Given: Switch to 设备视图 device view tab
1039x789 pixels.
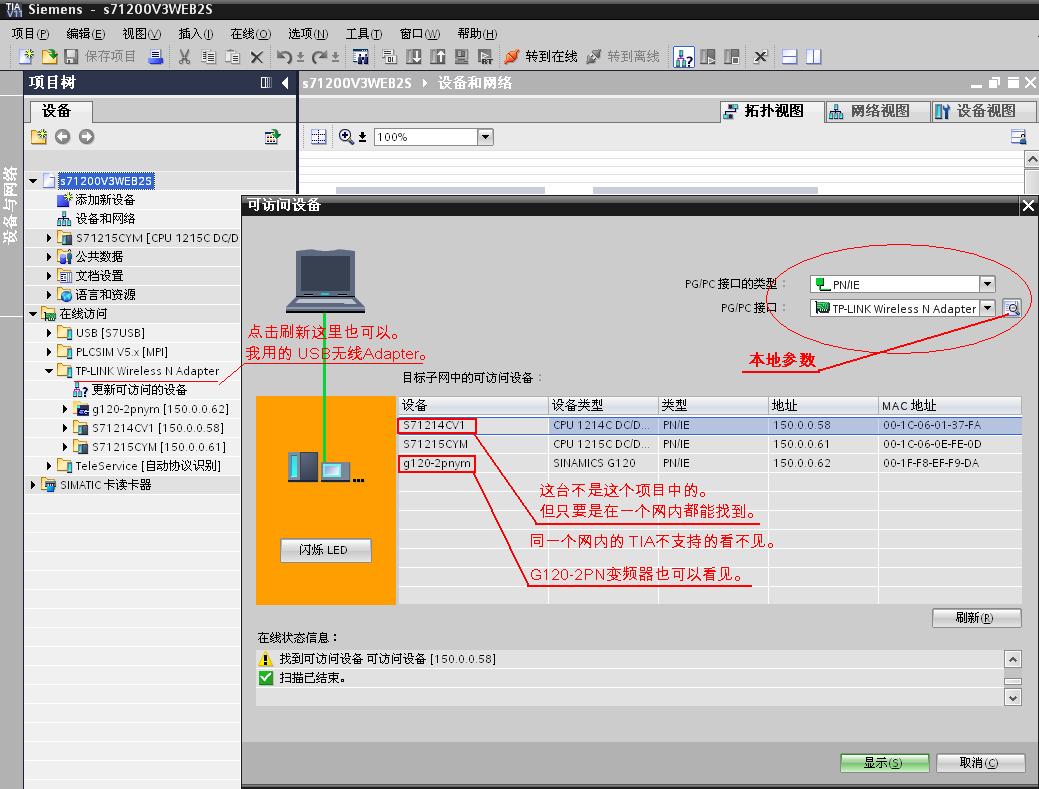Looking at the screenshot, I should (x=984, y=111).
